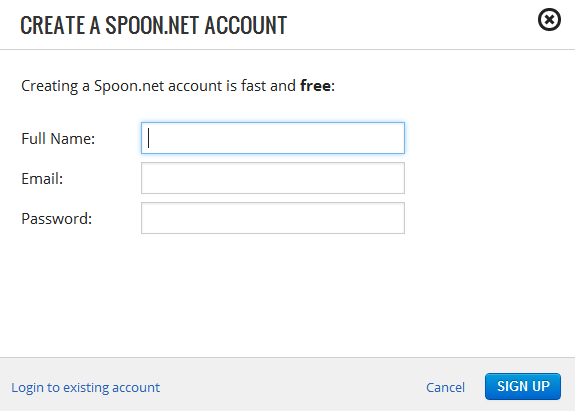
Task: Click the Create a Spoon.net Account heading
Action: click(154, 25)
